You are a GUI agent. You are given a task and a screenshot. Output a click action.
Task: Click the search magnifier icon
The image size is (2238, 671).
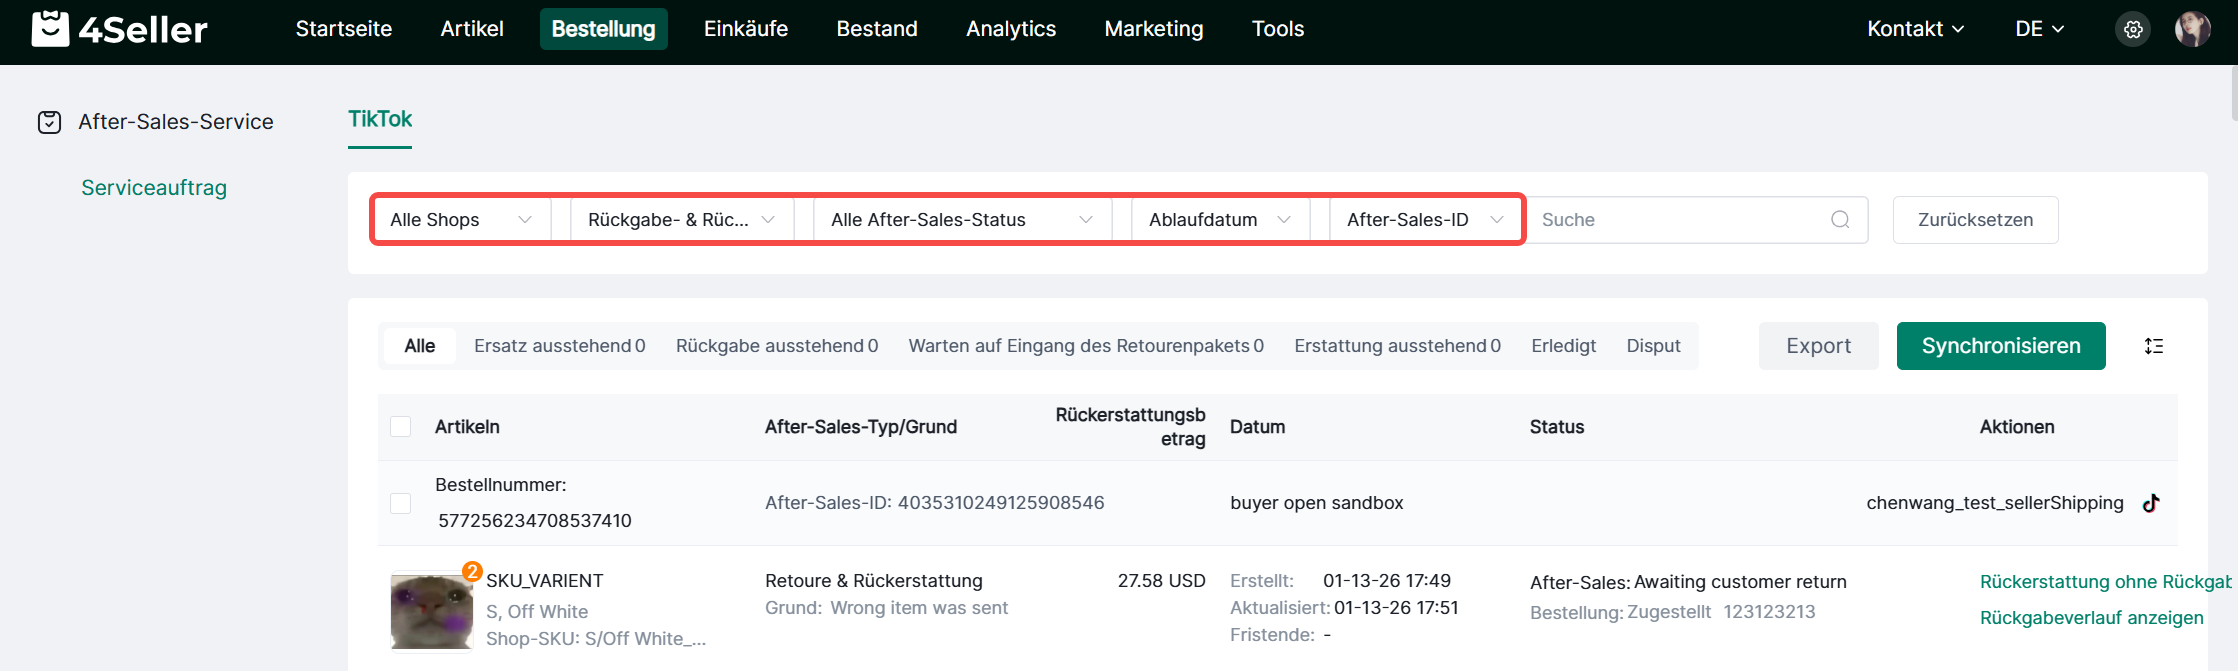1840,220
